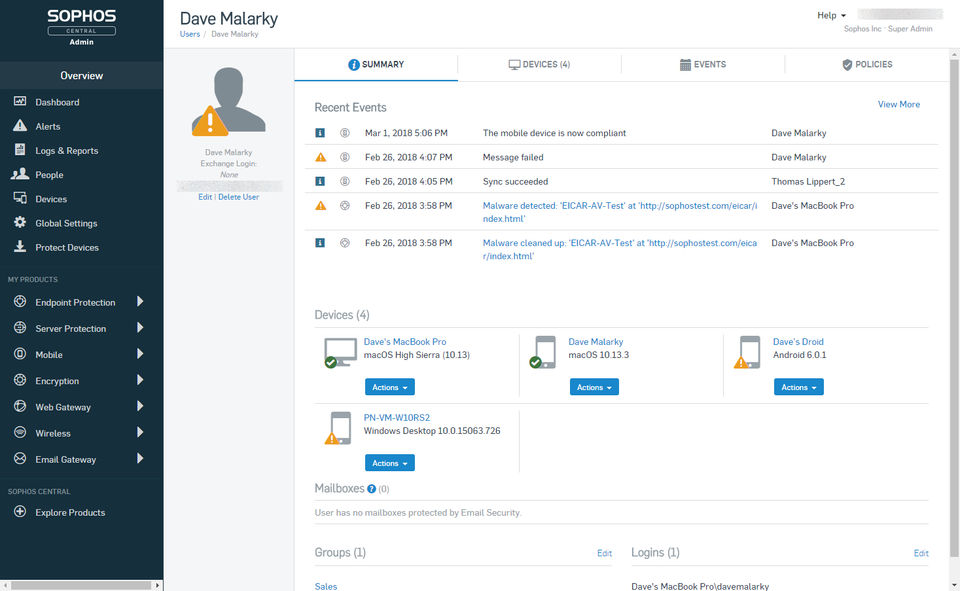Switch to the Events tab
The height and width of the screenshot is (591, 960).
tap(703, 64)
